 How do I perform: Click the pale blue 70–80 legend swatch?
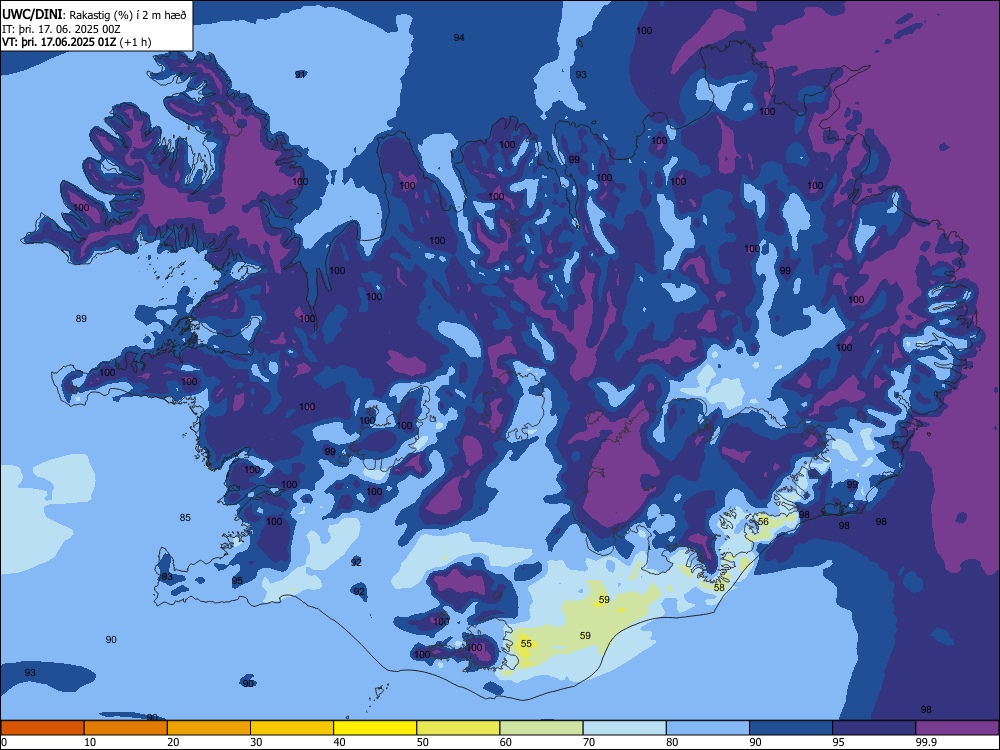click(x=624, y=728)
